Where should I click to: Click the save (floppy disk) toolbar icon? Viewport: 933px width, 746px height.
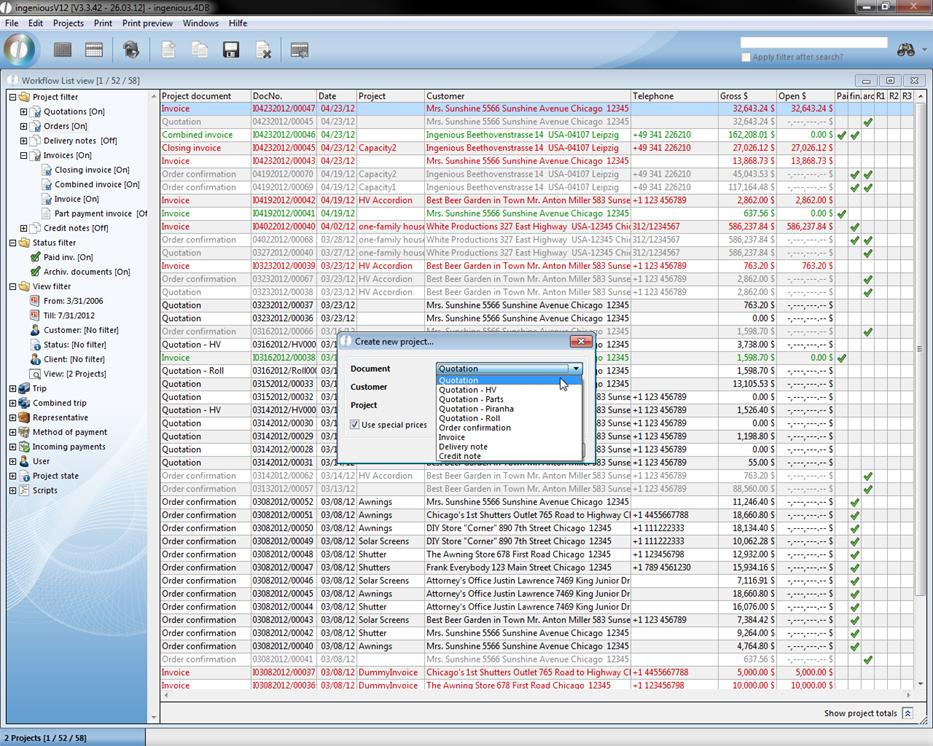tap(231, 50)
